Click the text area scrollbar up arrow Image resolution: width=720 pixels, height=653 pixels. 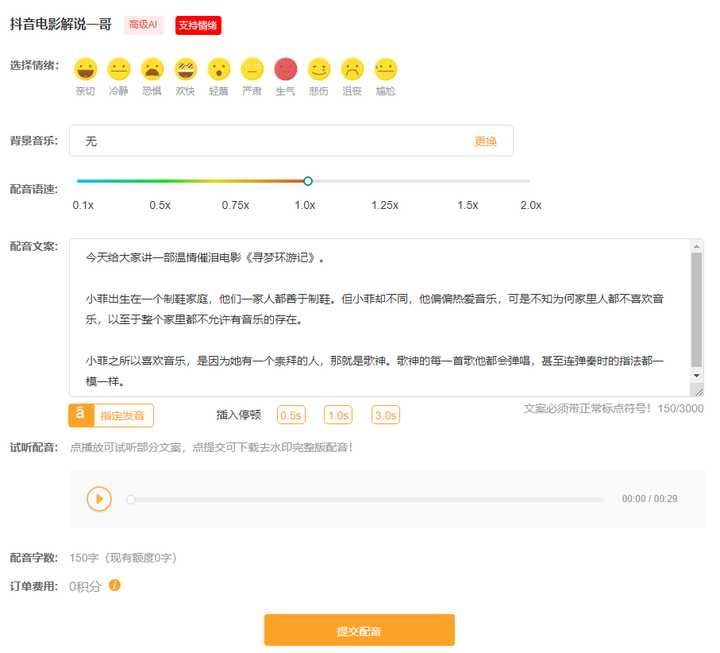pyautogui.click(x=697, y=246)
